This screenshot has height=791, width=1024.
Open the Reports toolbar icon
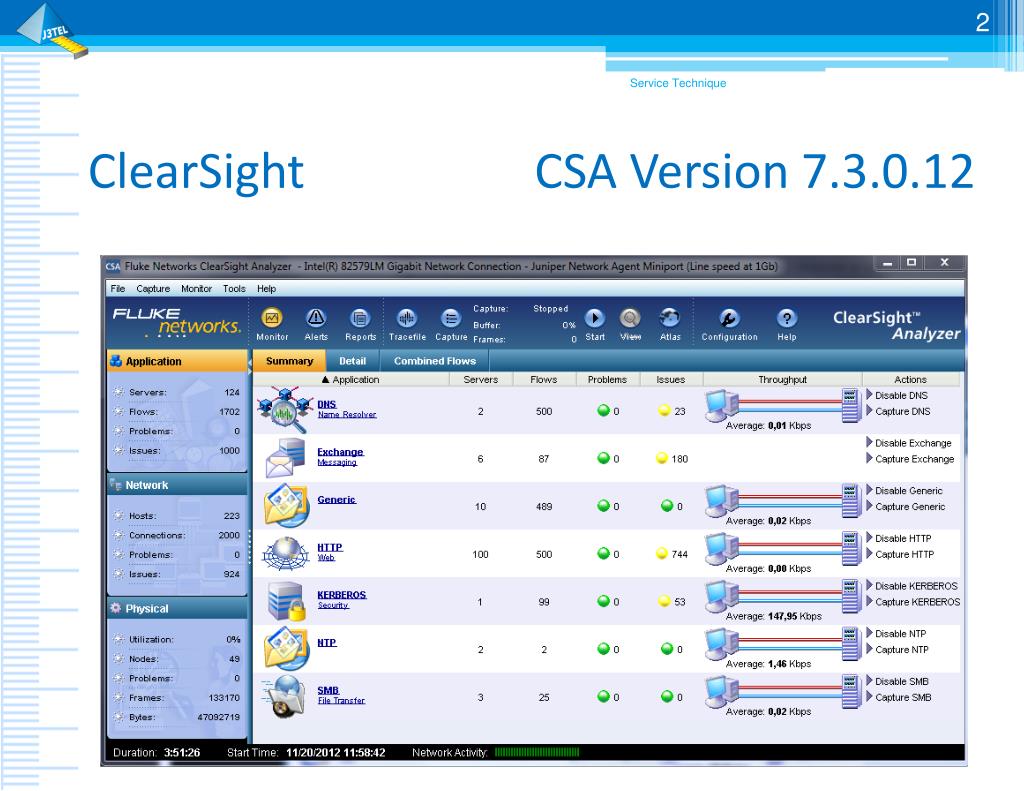[x=360, y=319]
